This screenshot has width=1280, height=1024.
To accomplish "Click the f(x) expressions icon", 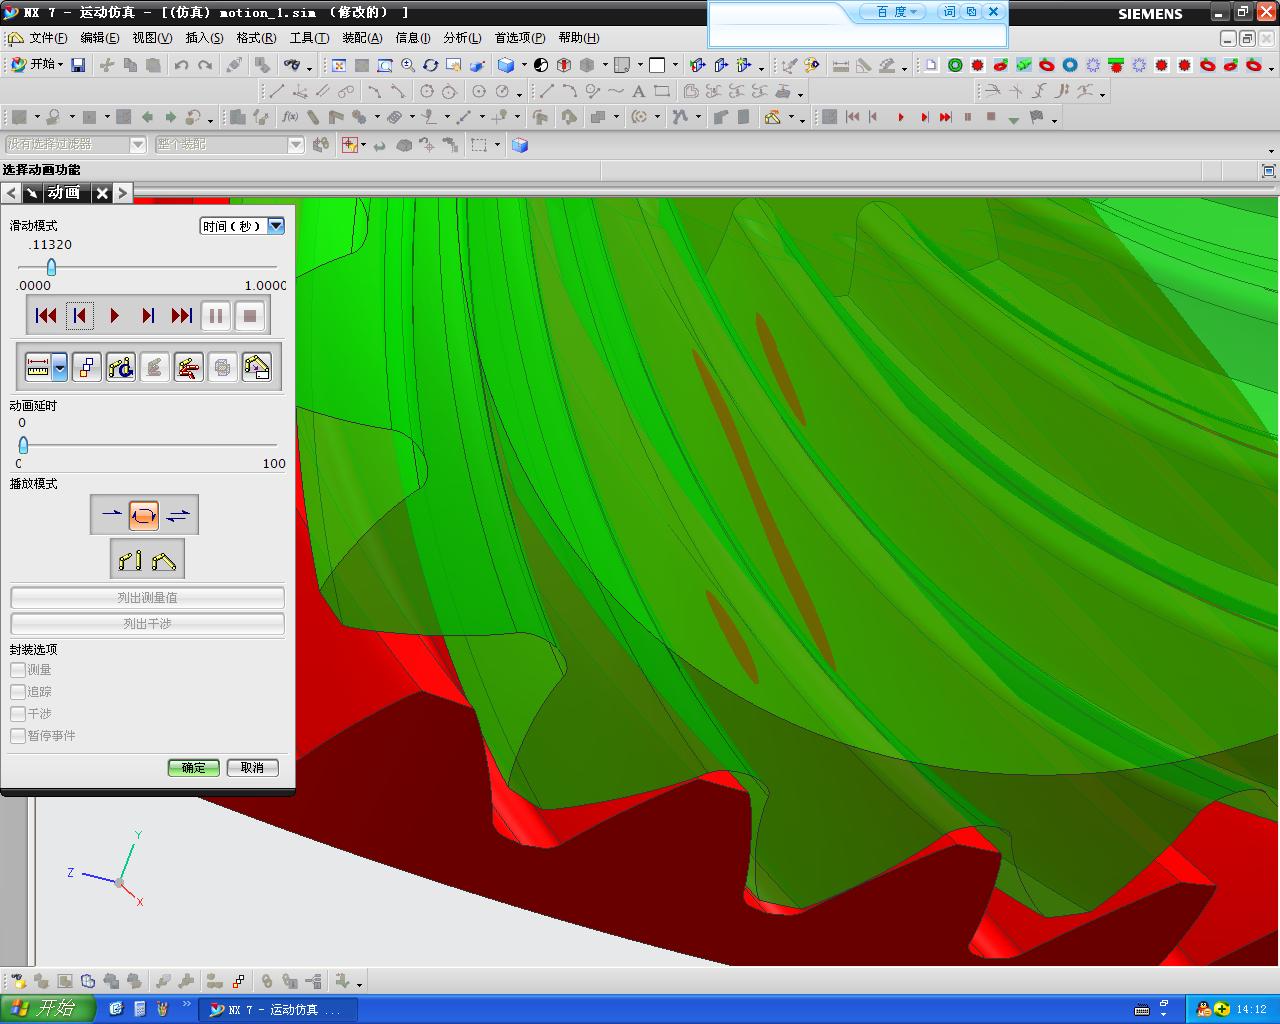I will [290, 117].
